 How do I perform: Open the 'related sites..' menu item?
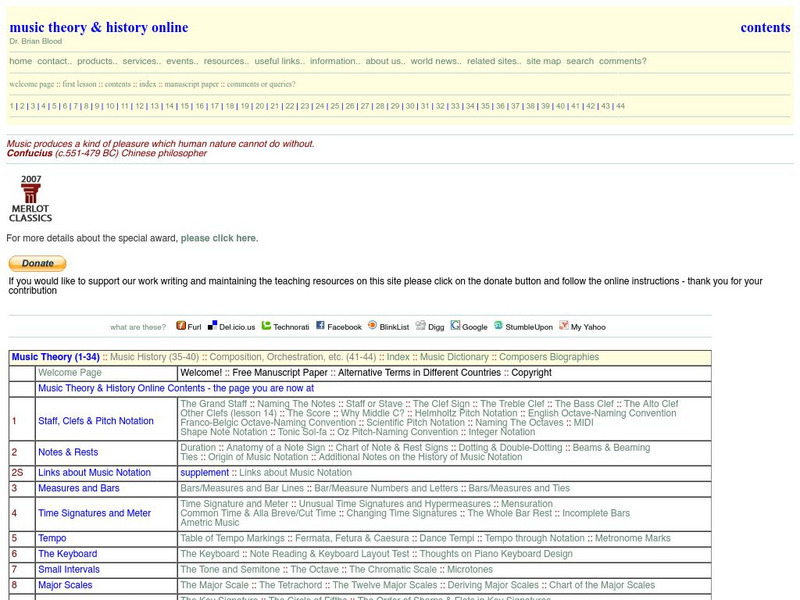click(x=494, y=61)
